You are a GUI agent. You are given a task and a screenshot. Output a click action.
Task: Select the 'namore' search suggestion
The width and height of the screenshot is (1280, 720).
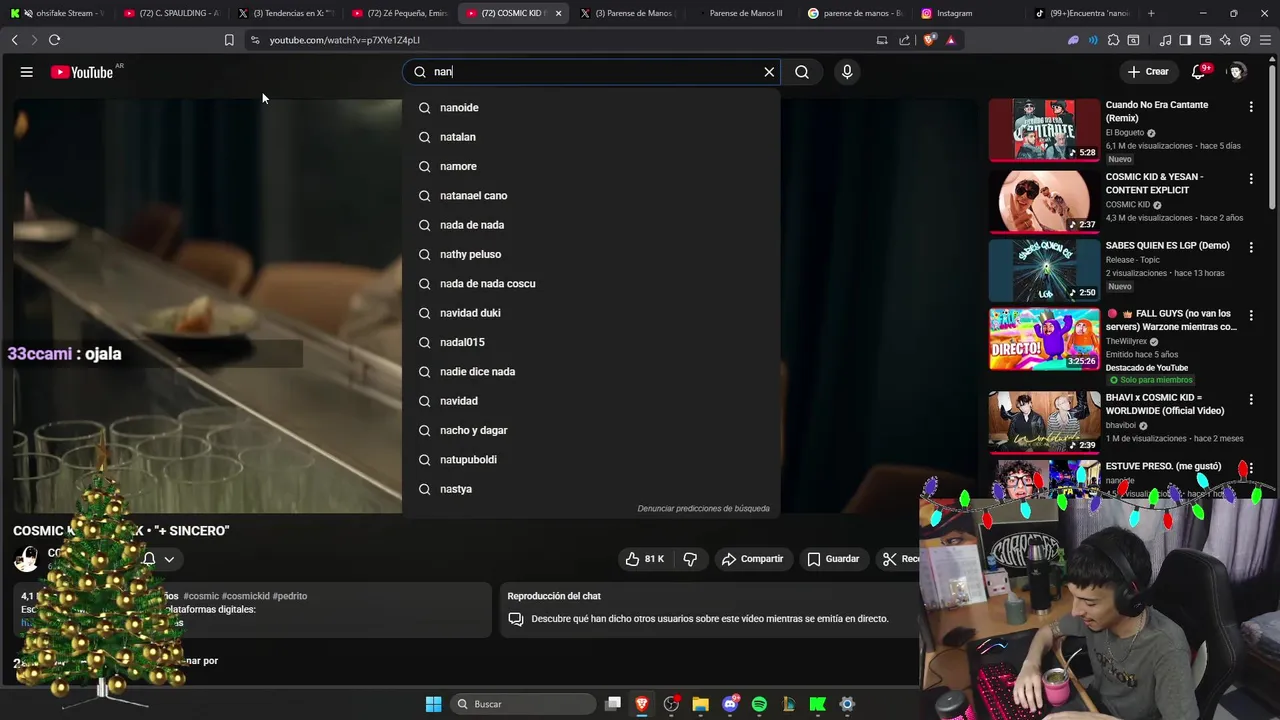[x=591, y=166]
